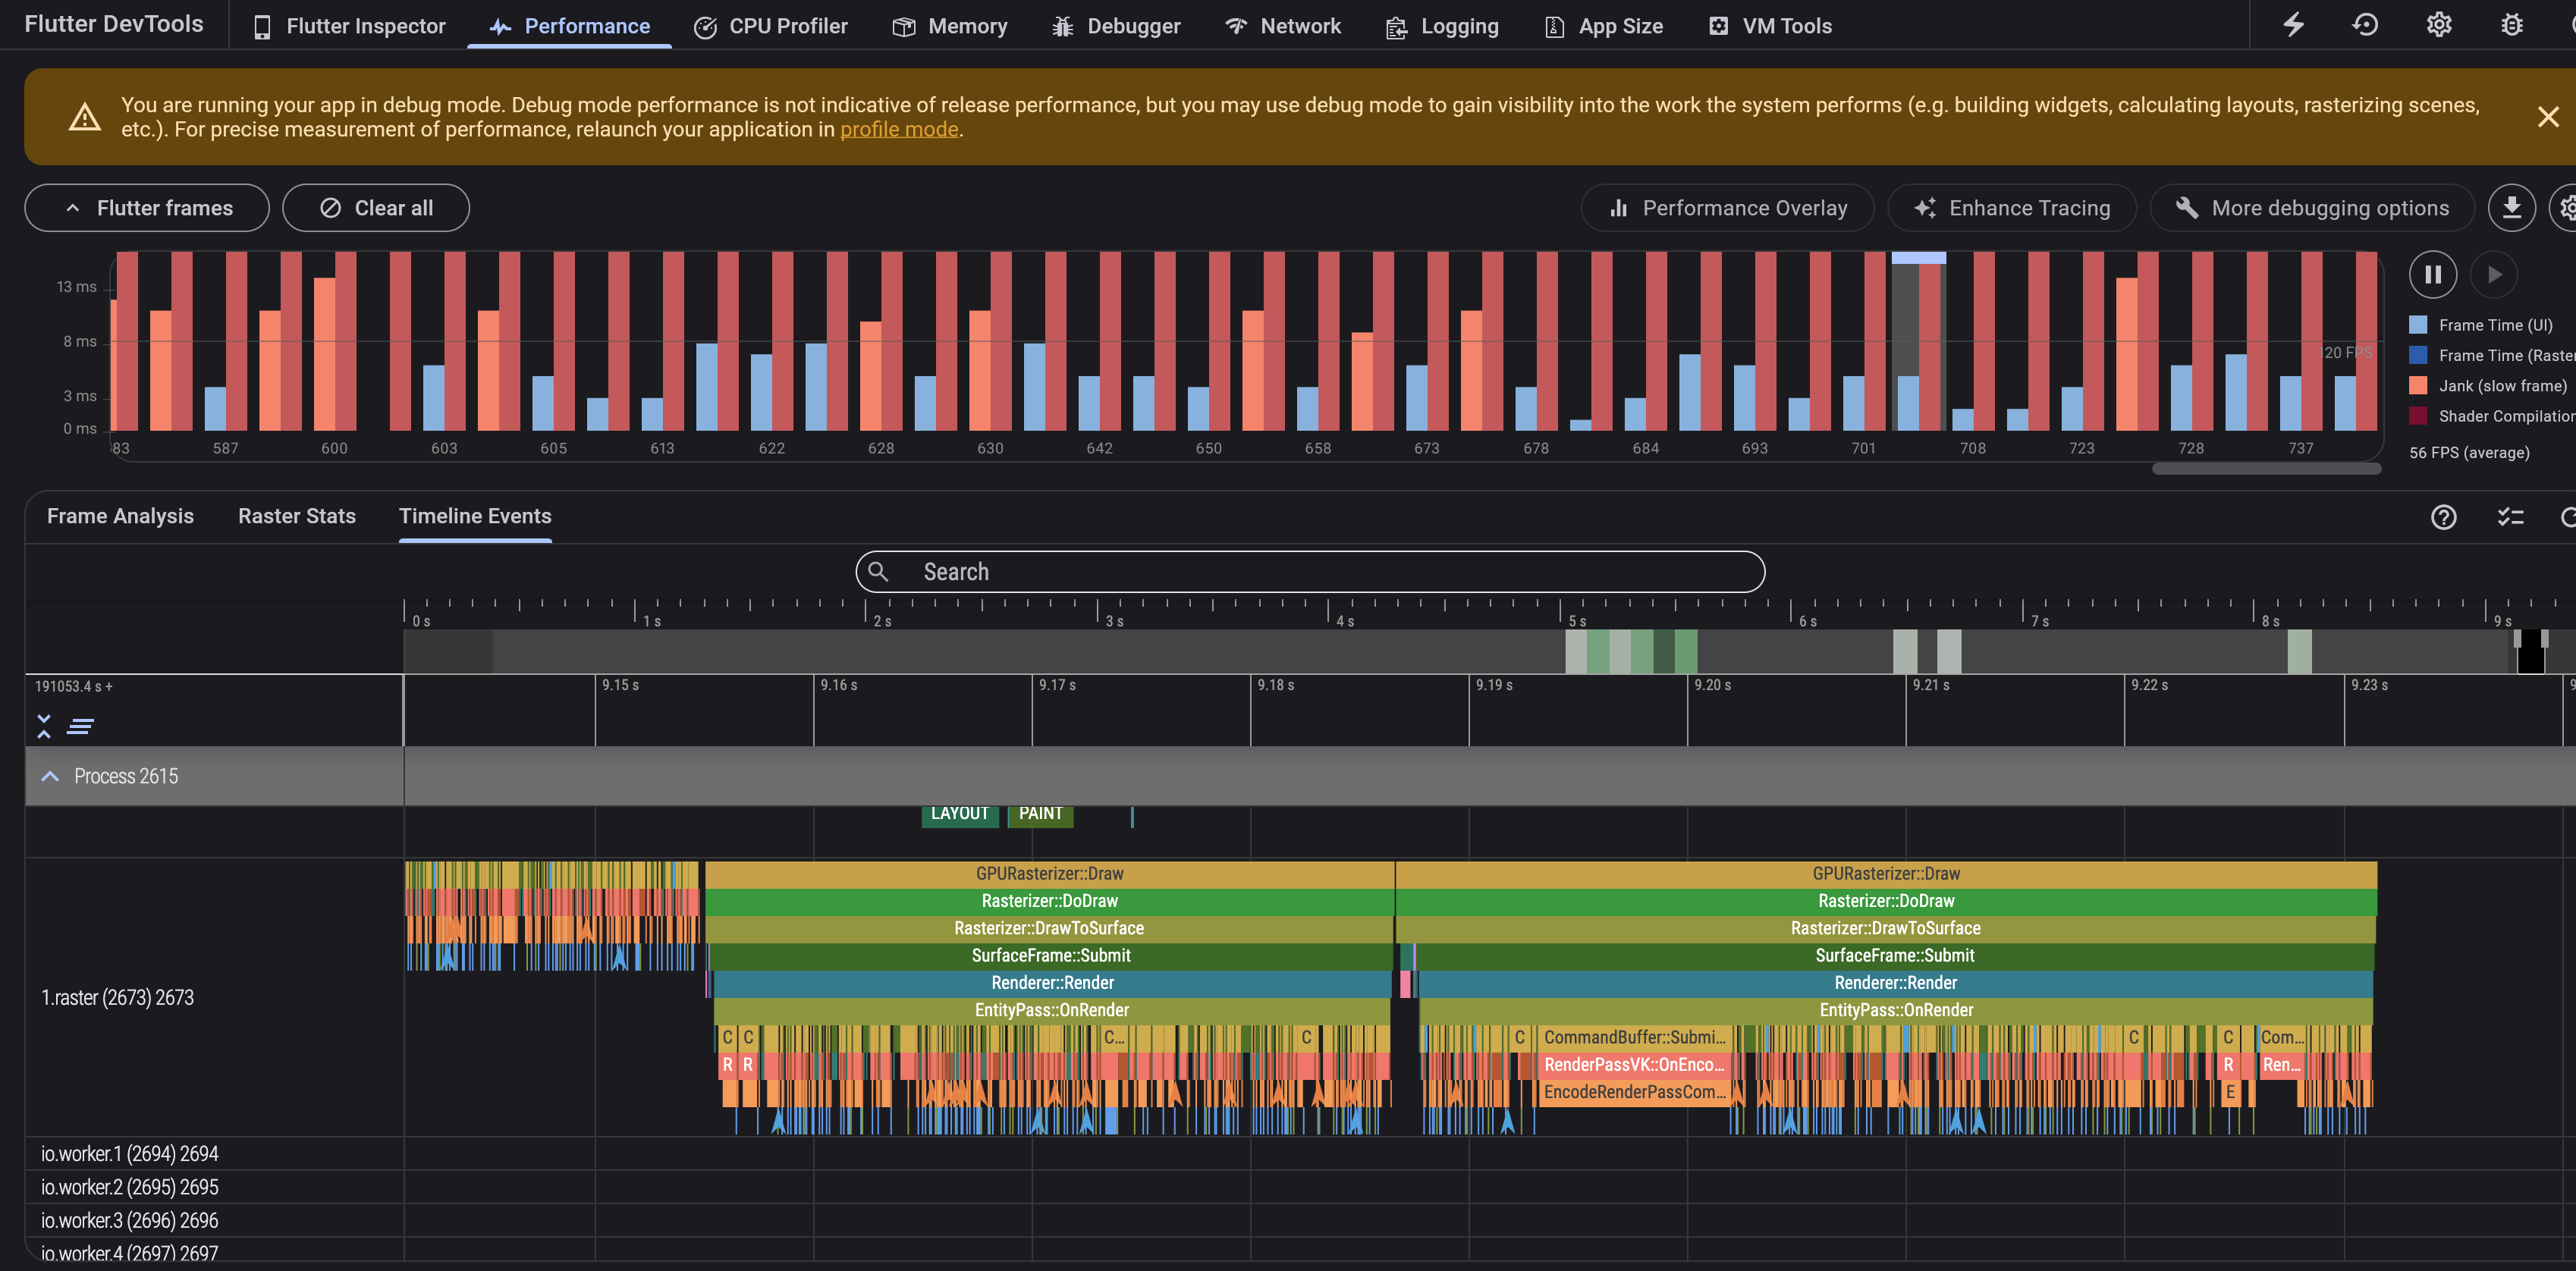Open the Raster Stats tab
Image resolution: width=2576 pixels, height=1271 pixels.
click(296, 516)
